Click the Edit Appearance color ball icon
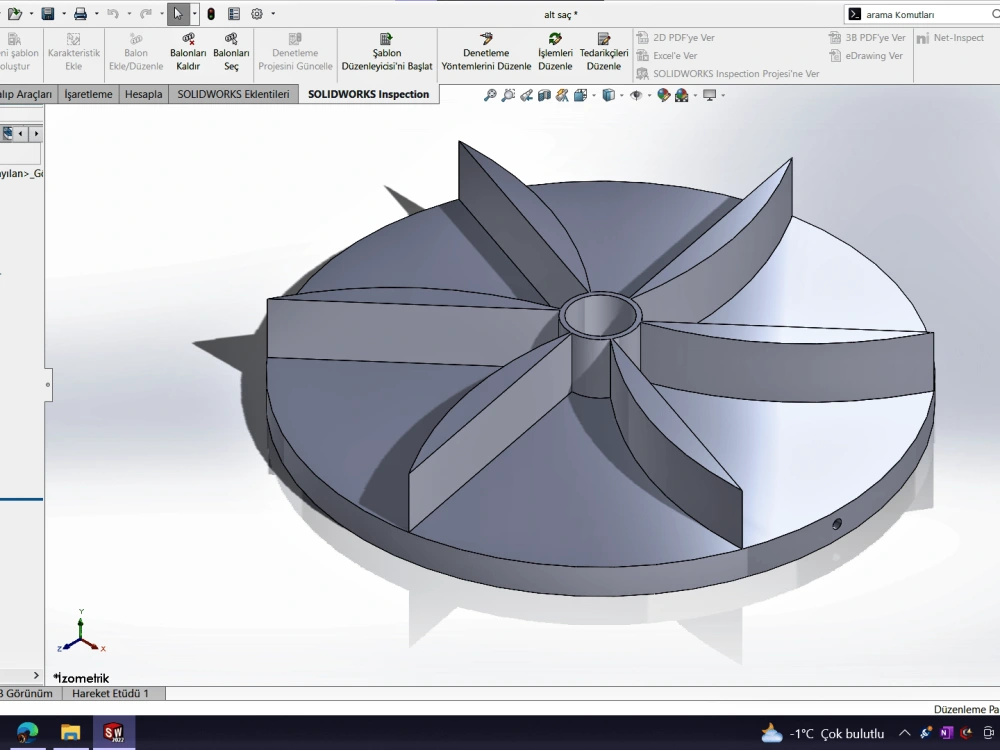This screenshot has width=1000, height=750. coord(663,95)
